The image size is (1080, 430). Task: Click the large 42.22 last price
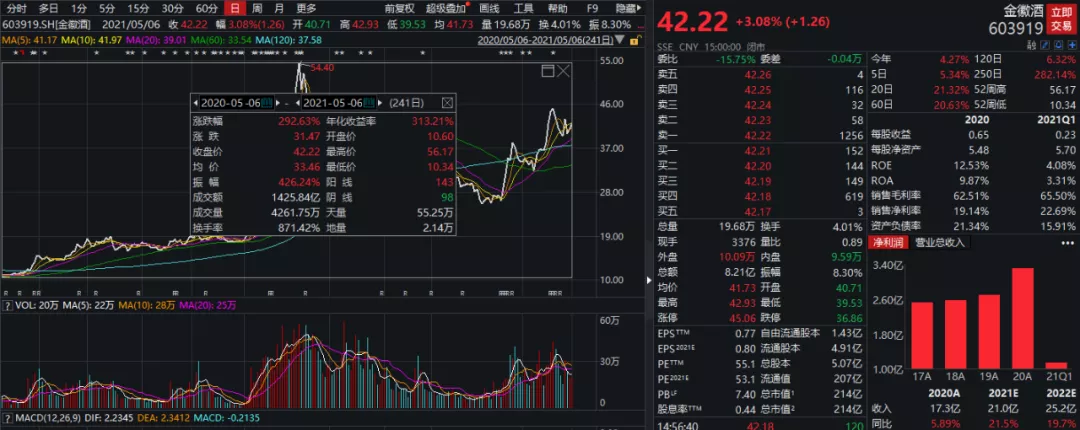point(692,22)
